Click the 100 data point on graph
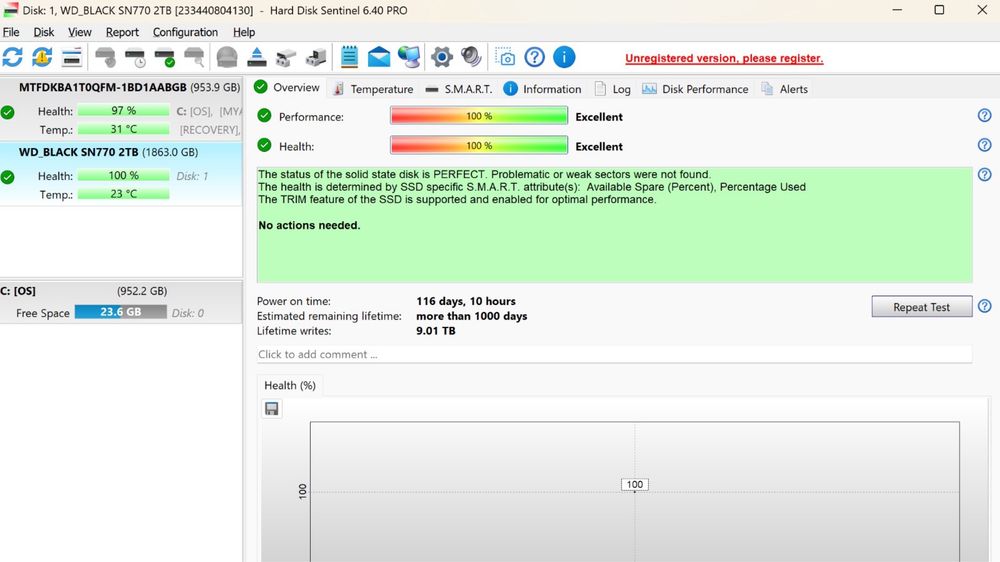 point(635,485)
